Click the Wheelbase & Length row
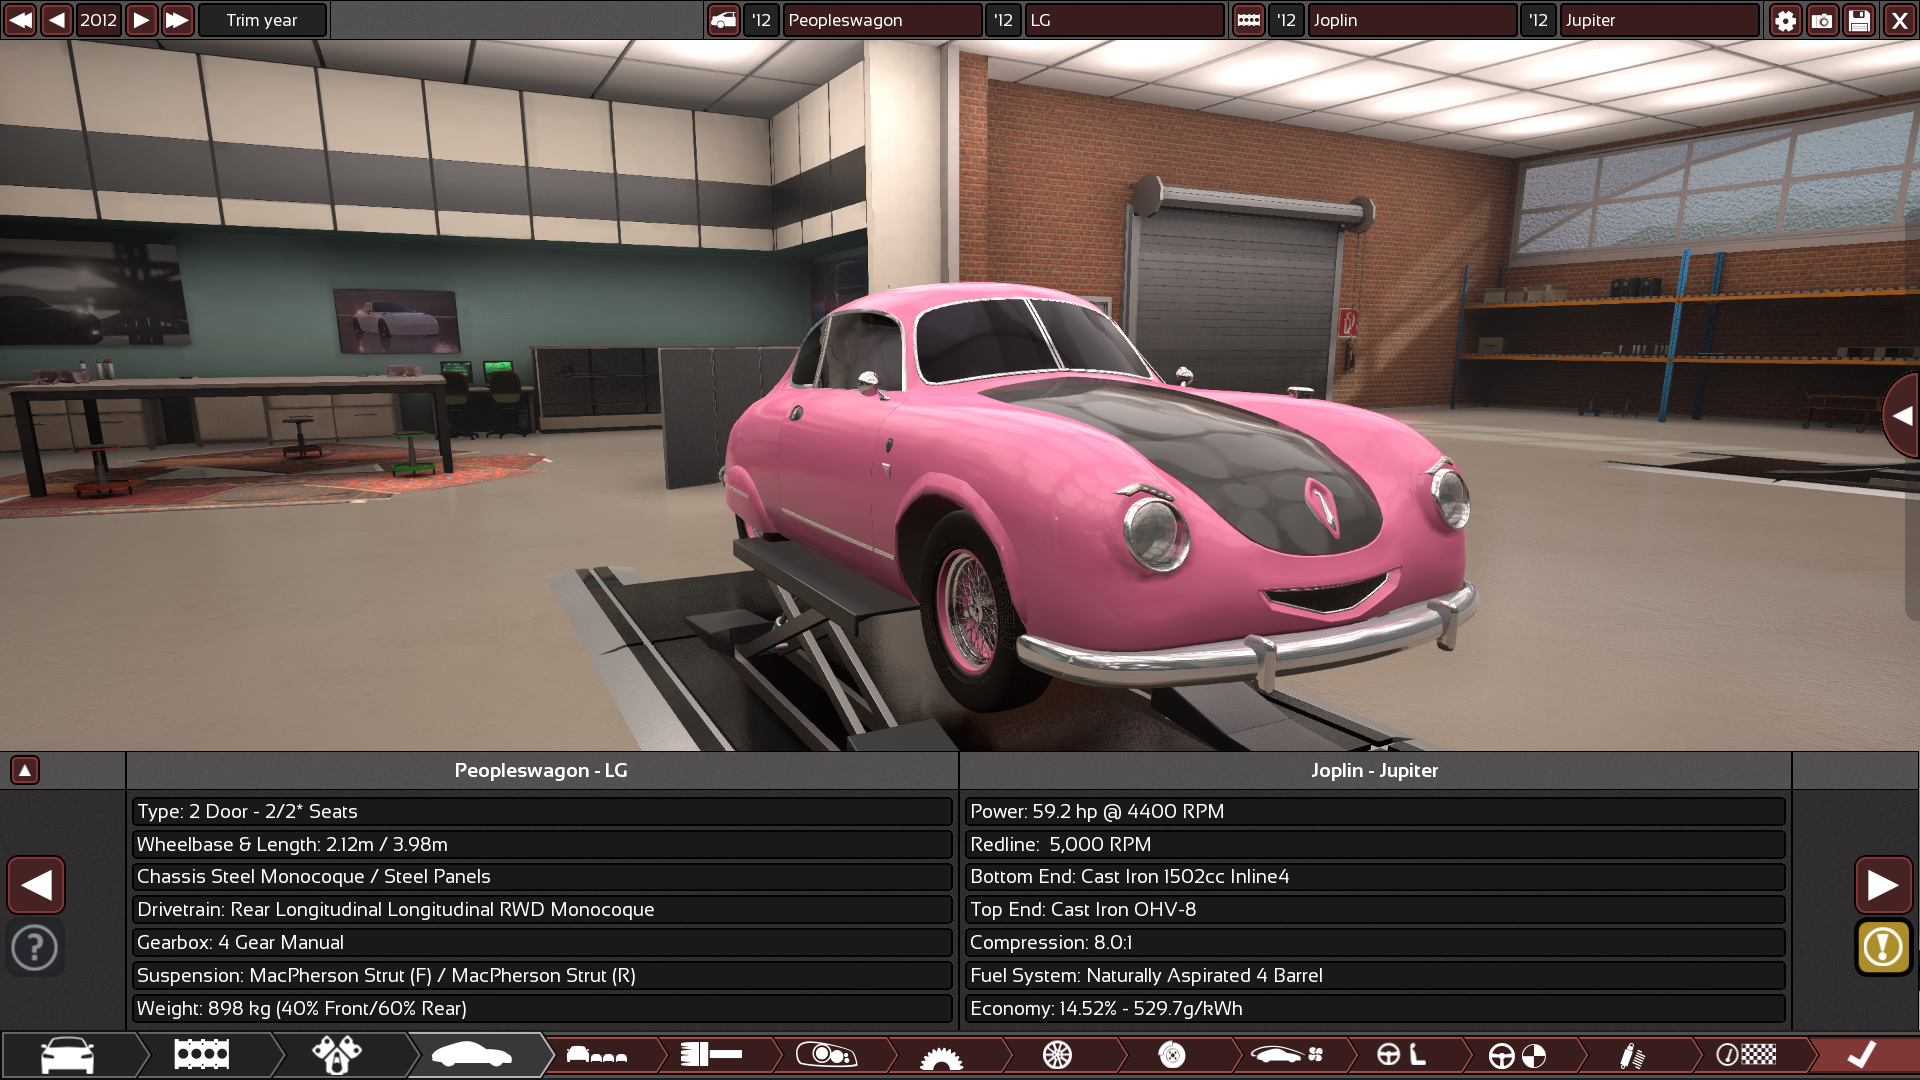The image size is (1920, 1080). [541, 844]
